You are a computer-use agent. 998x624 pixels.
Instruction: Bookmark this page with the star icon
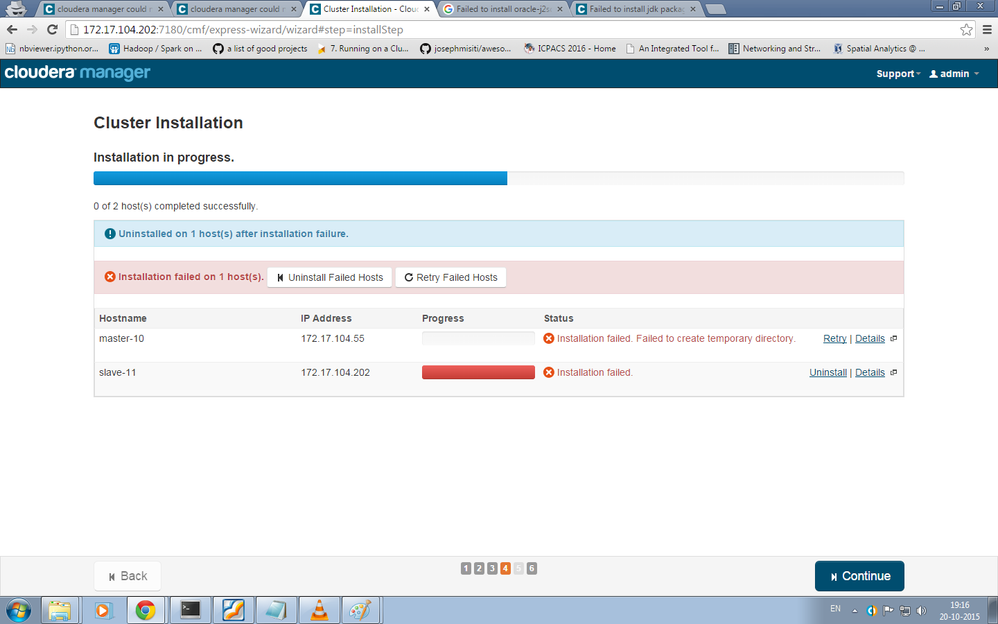pyautogui.click(x=966, y=30)
